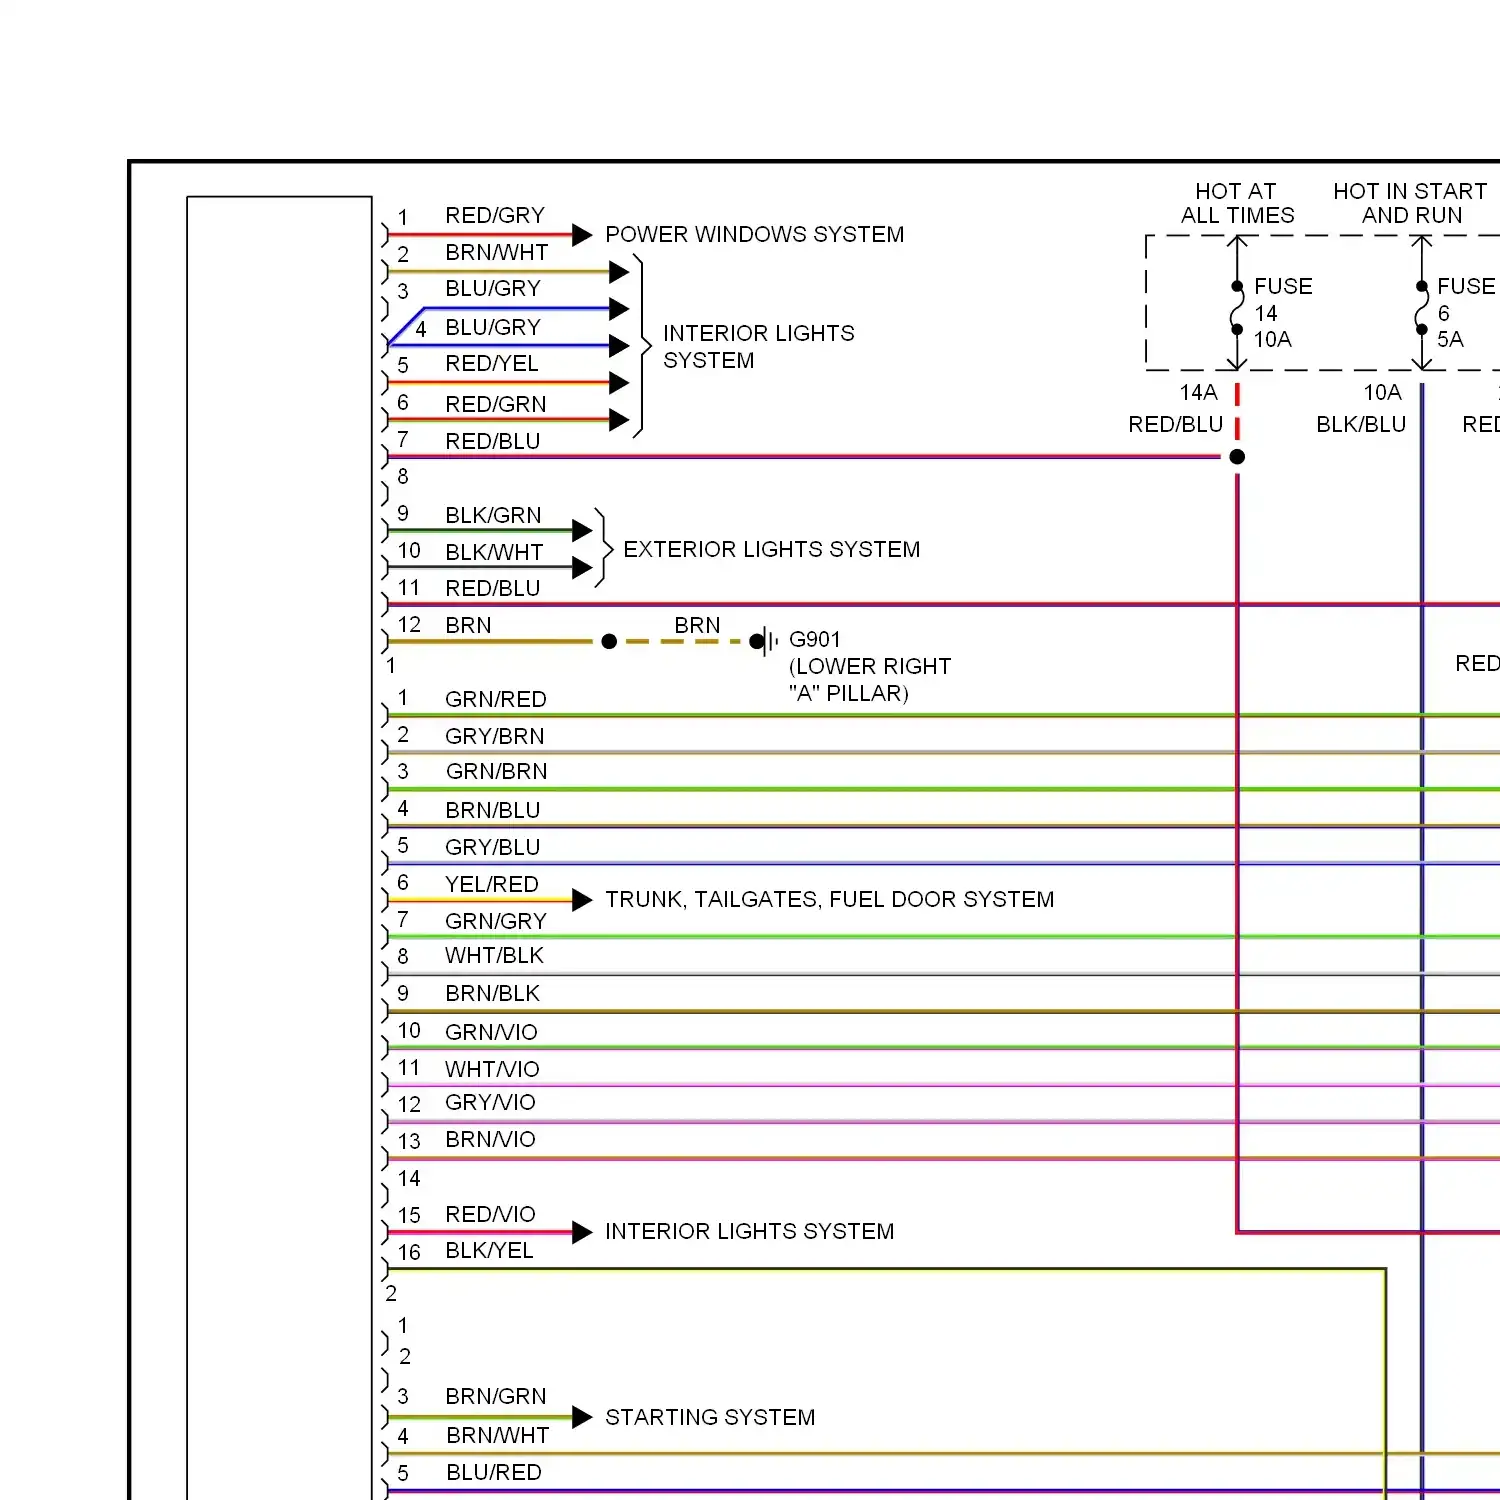This screenshot has width=1500, height=1500.
Task: Click the RED/GRN wire label
Action: [x=496, y=405]
